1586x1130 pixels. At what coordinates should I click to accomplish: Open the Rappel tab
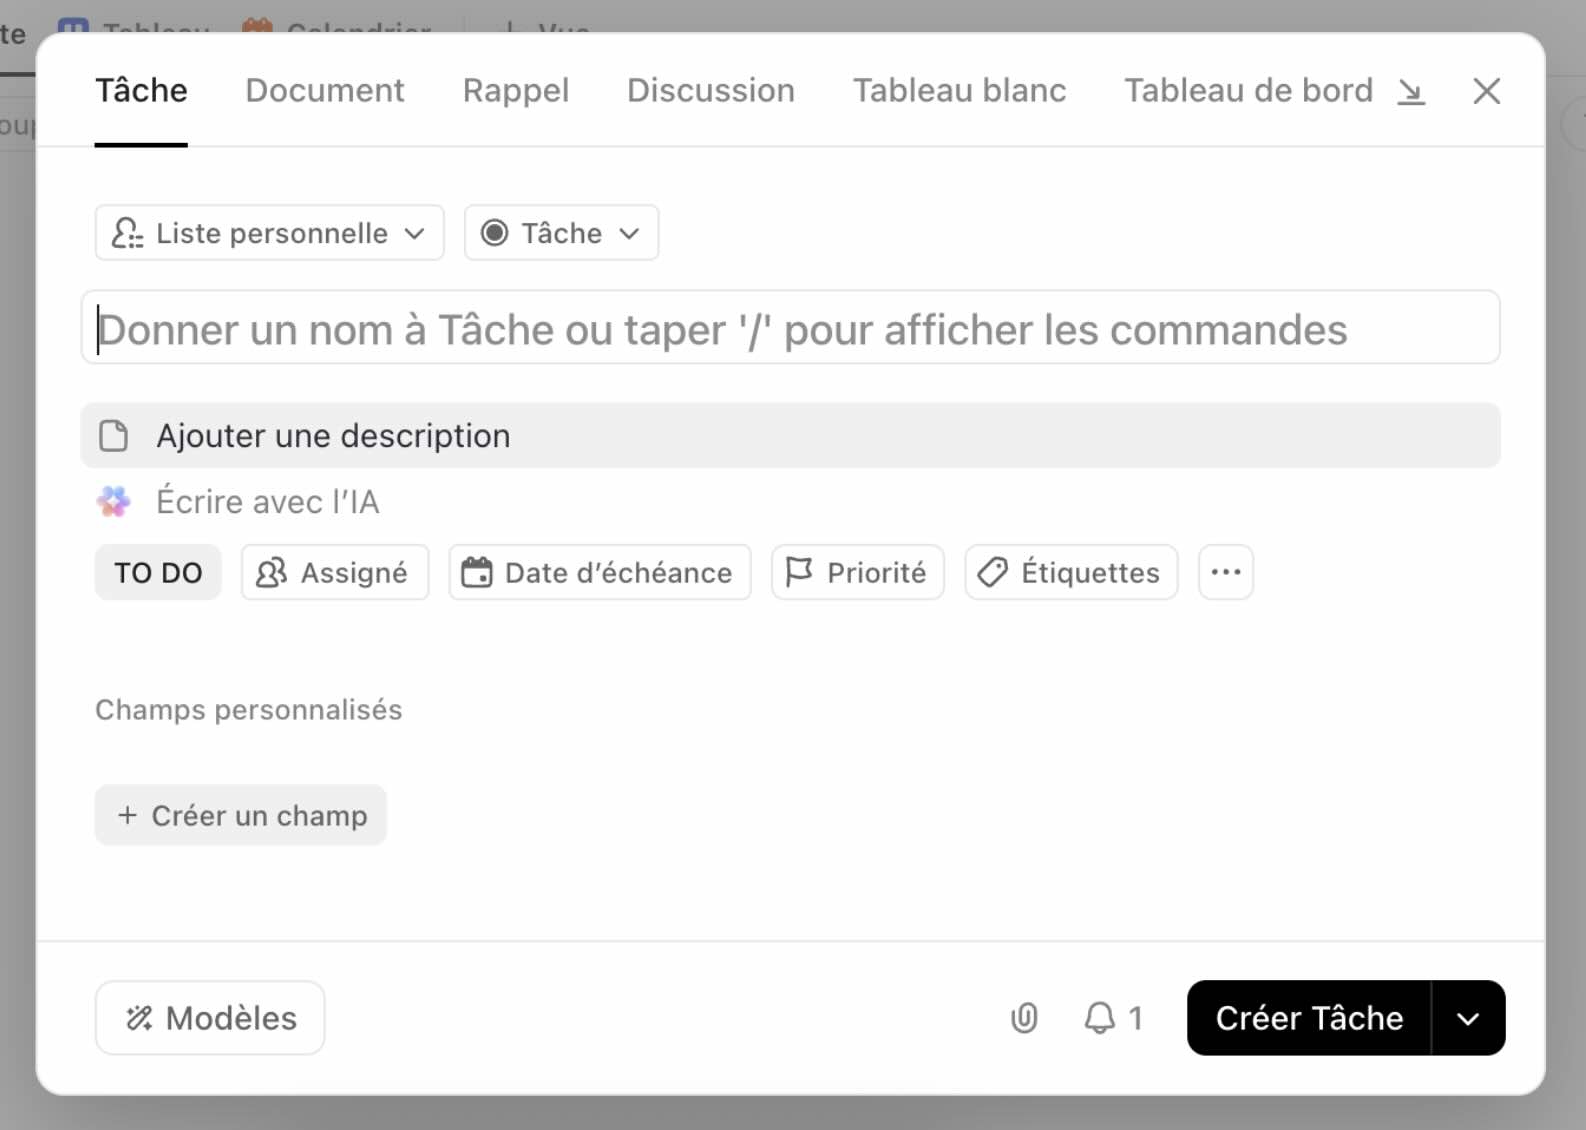tap(516, 91)
